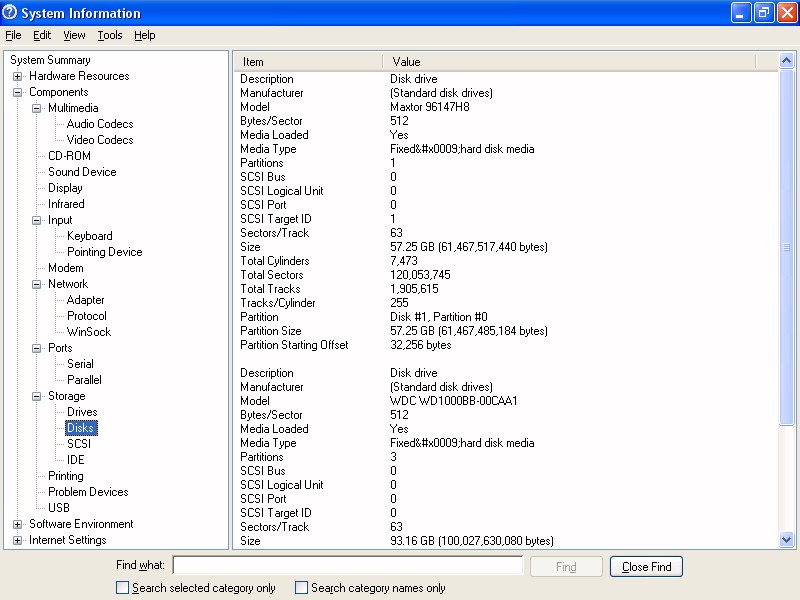Collapse the Storage tree branch
The height and width of the screenshot is (600, 800).
point(37,396)
